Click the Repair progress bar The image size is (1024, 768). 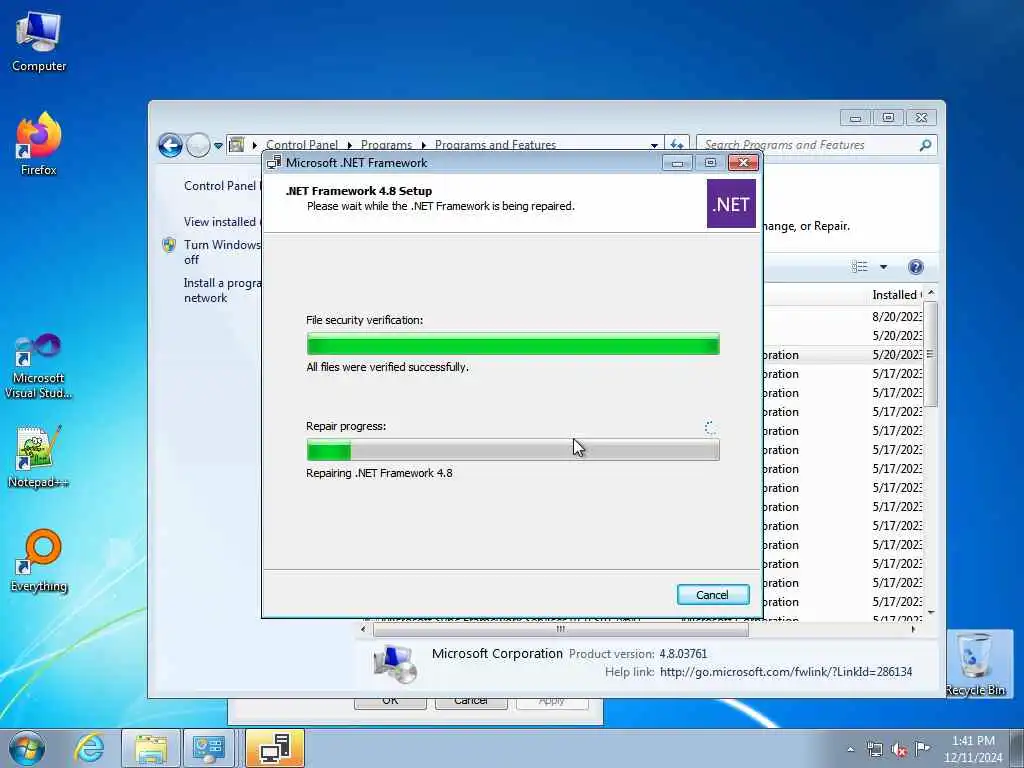click(x=513, y=450)
